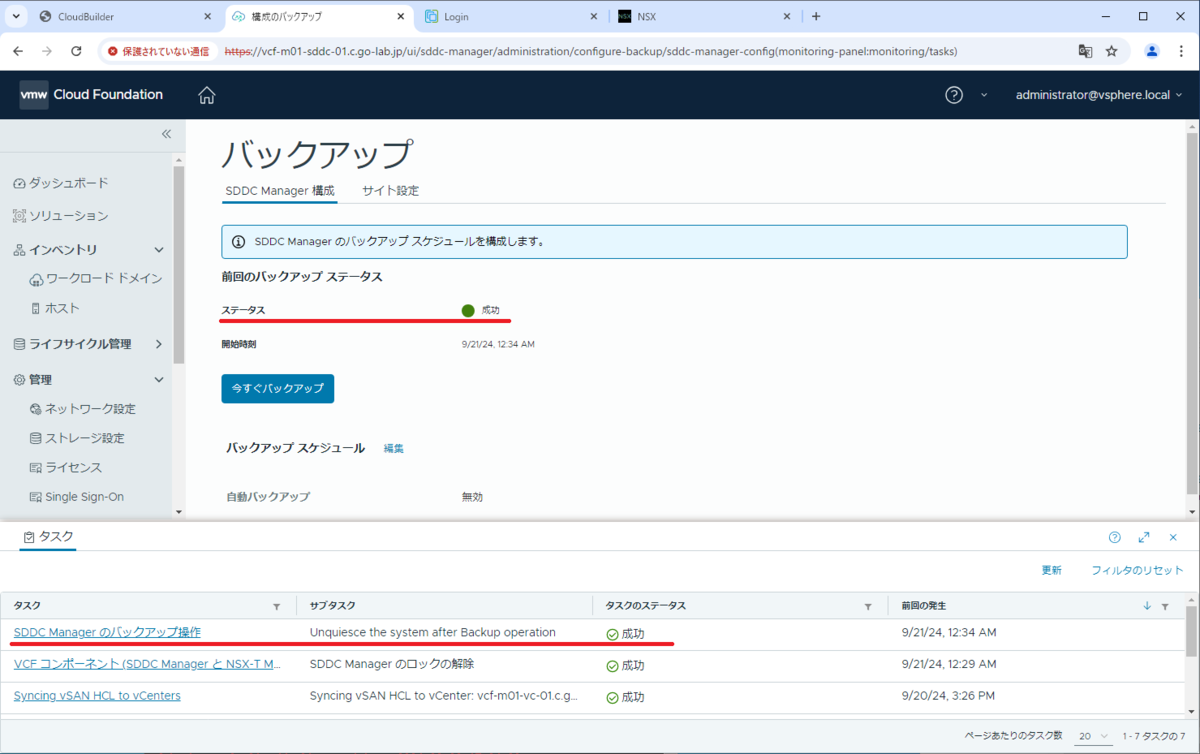Open ネットワーク設定 in sidebar
Screen dimensions: 1200x754
tap(83, 409)
